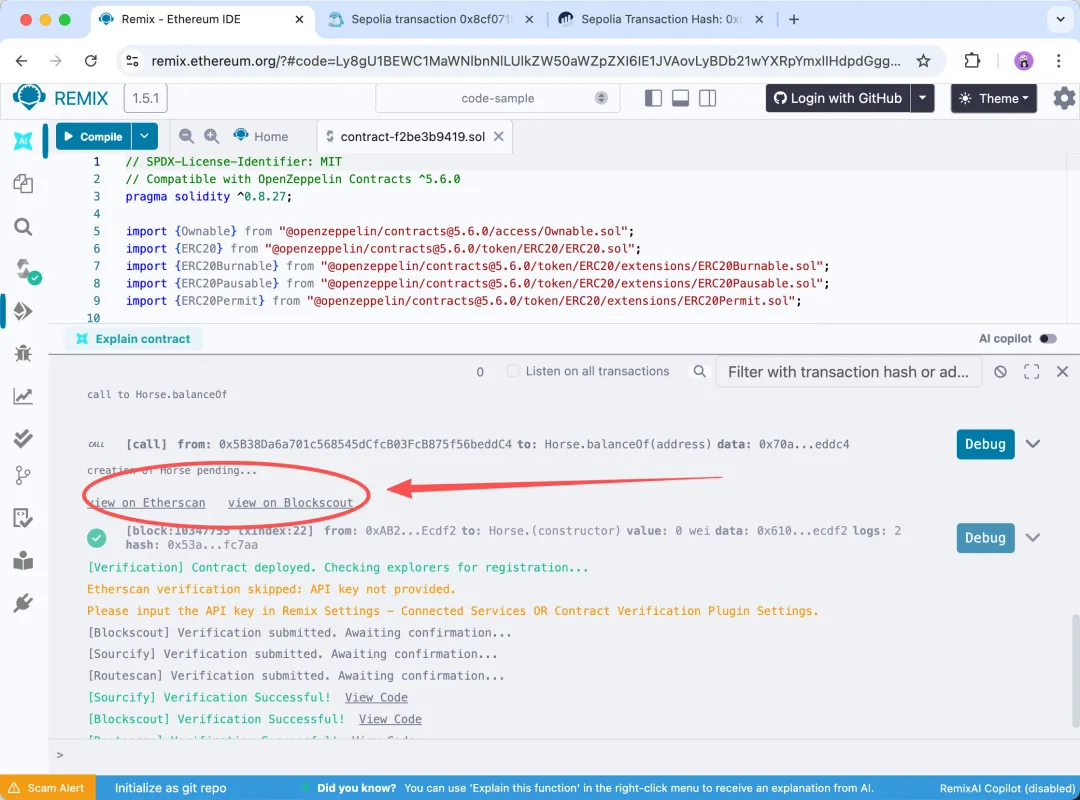Open the Compile options dropdown arrow
This screenshot has width=1080, height=800.
[145, 136]
